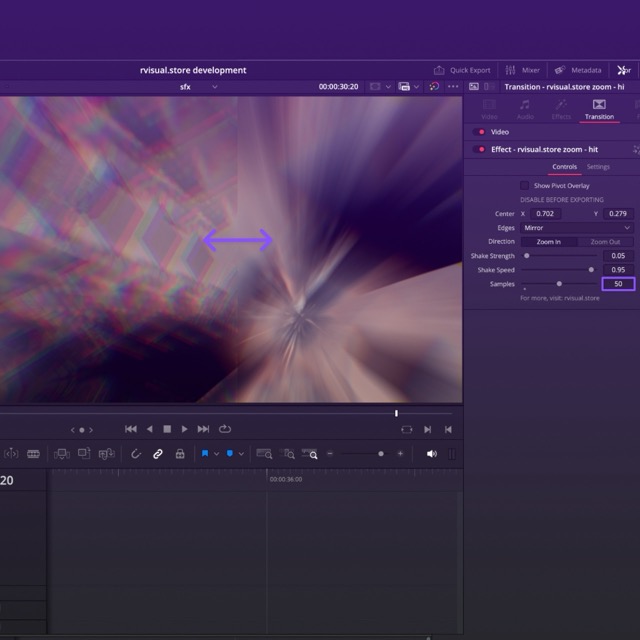Click the Shake Speed slider handle
The image size is (640, 640).
click(591, 270)
